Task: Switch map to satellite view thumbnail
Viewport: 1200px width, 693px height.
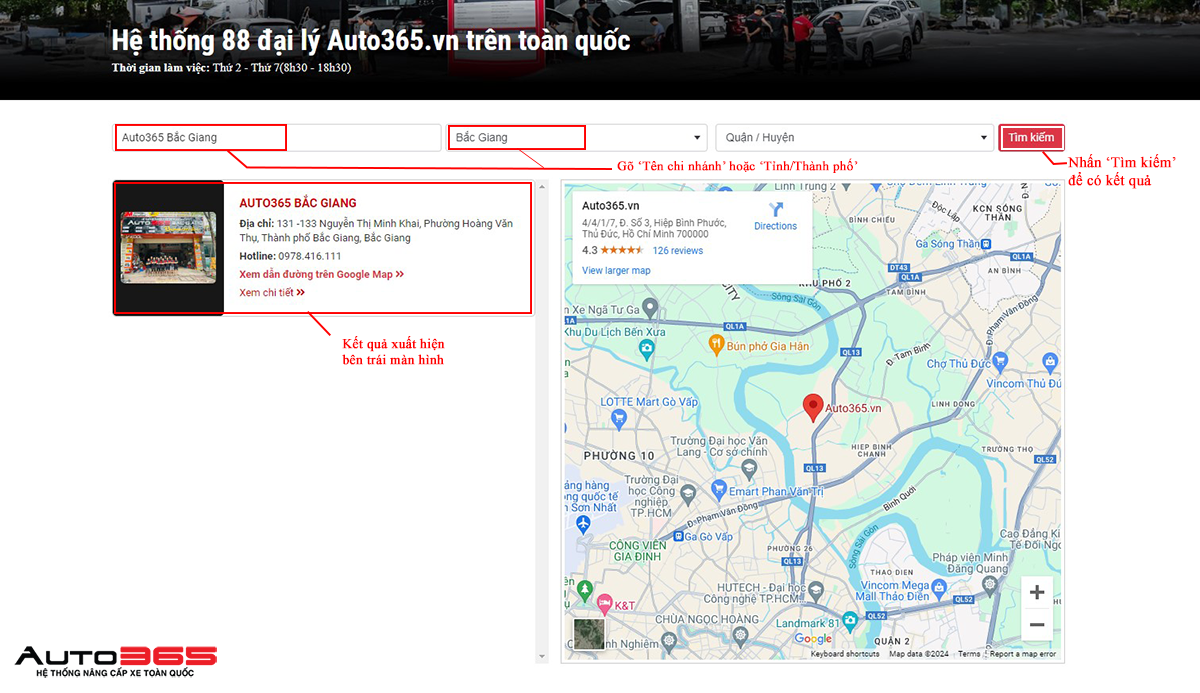Action: [589, 634]
